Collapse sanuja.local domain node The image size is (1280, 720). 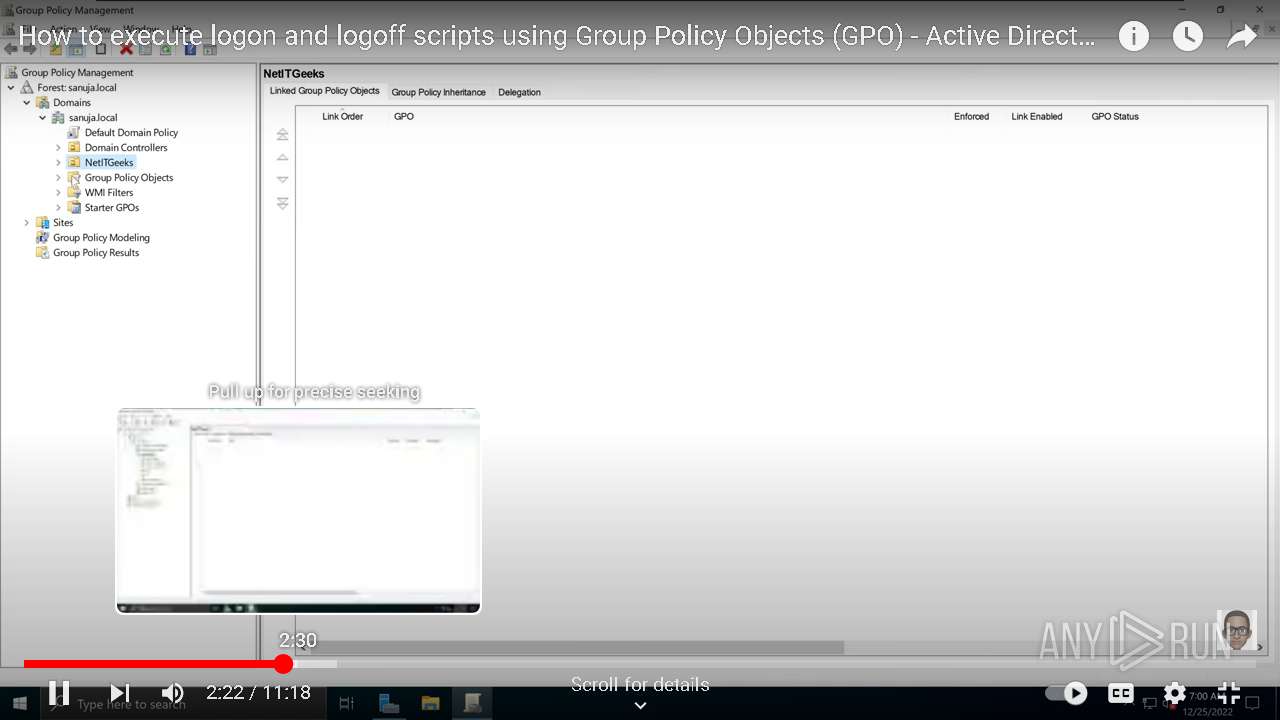pos(43,117)
